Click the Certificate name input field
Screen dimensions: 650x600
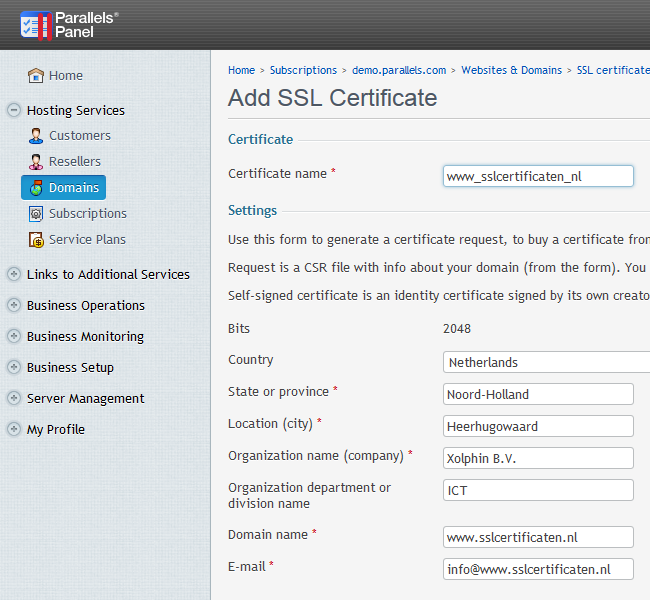point(538,176)
